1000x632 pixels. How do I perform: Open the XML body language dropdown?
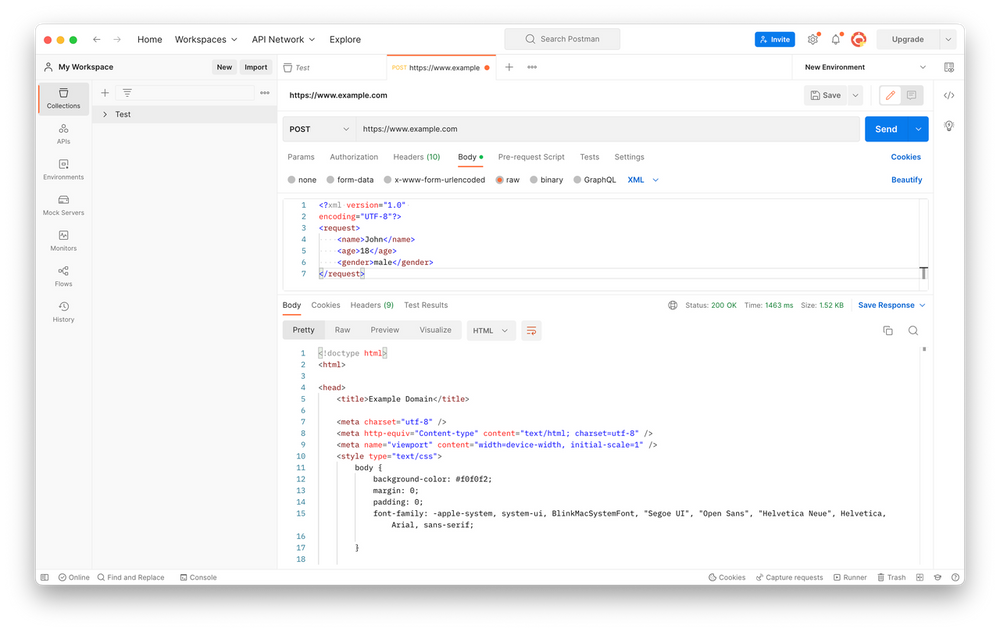point(643,180)
